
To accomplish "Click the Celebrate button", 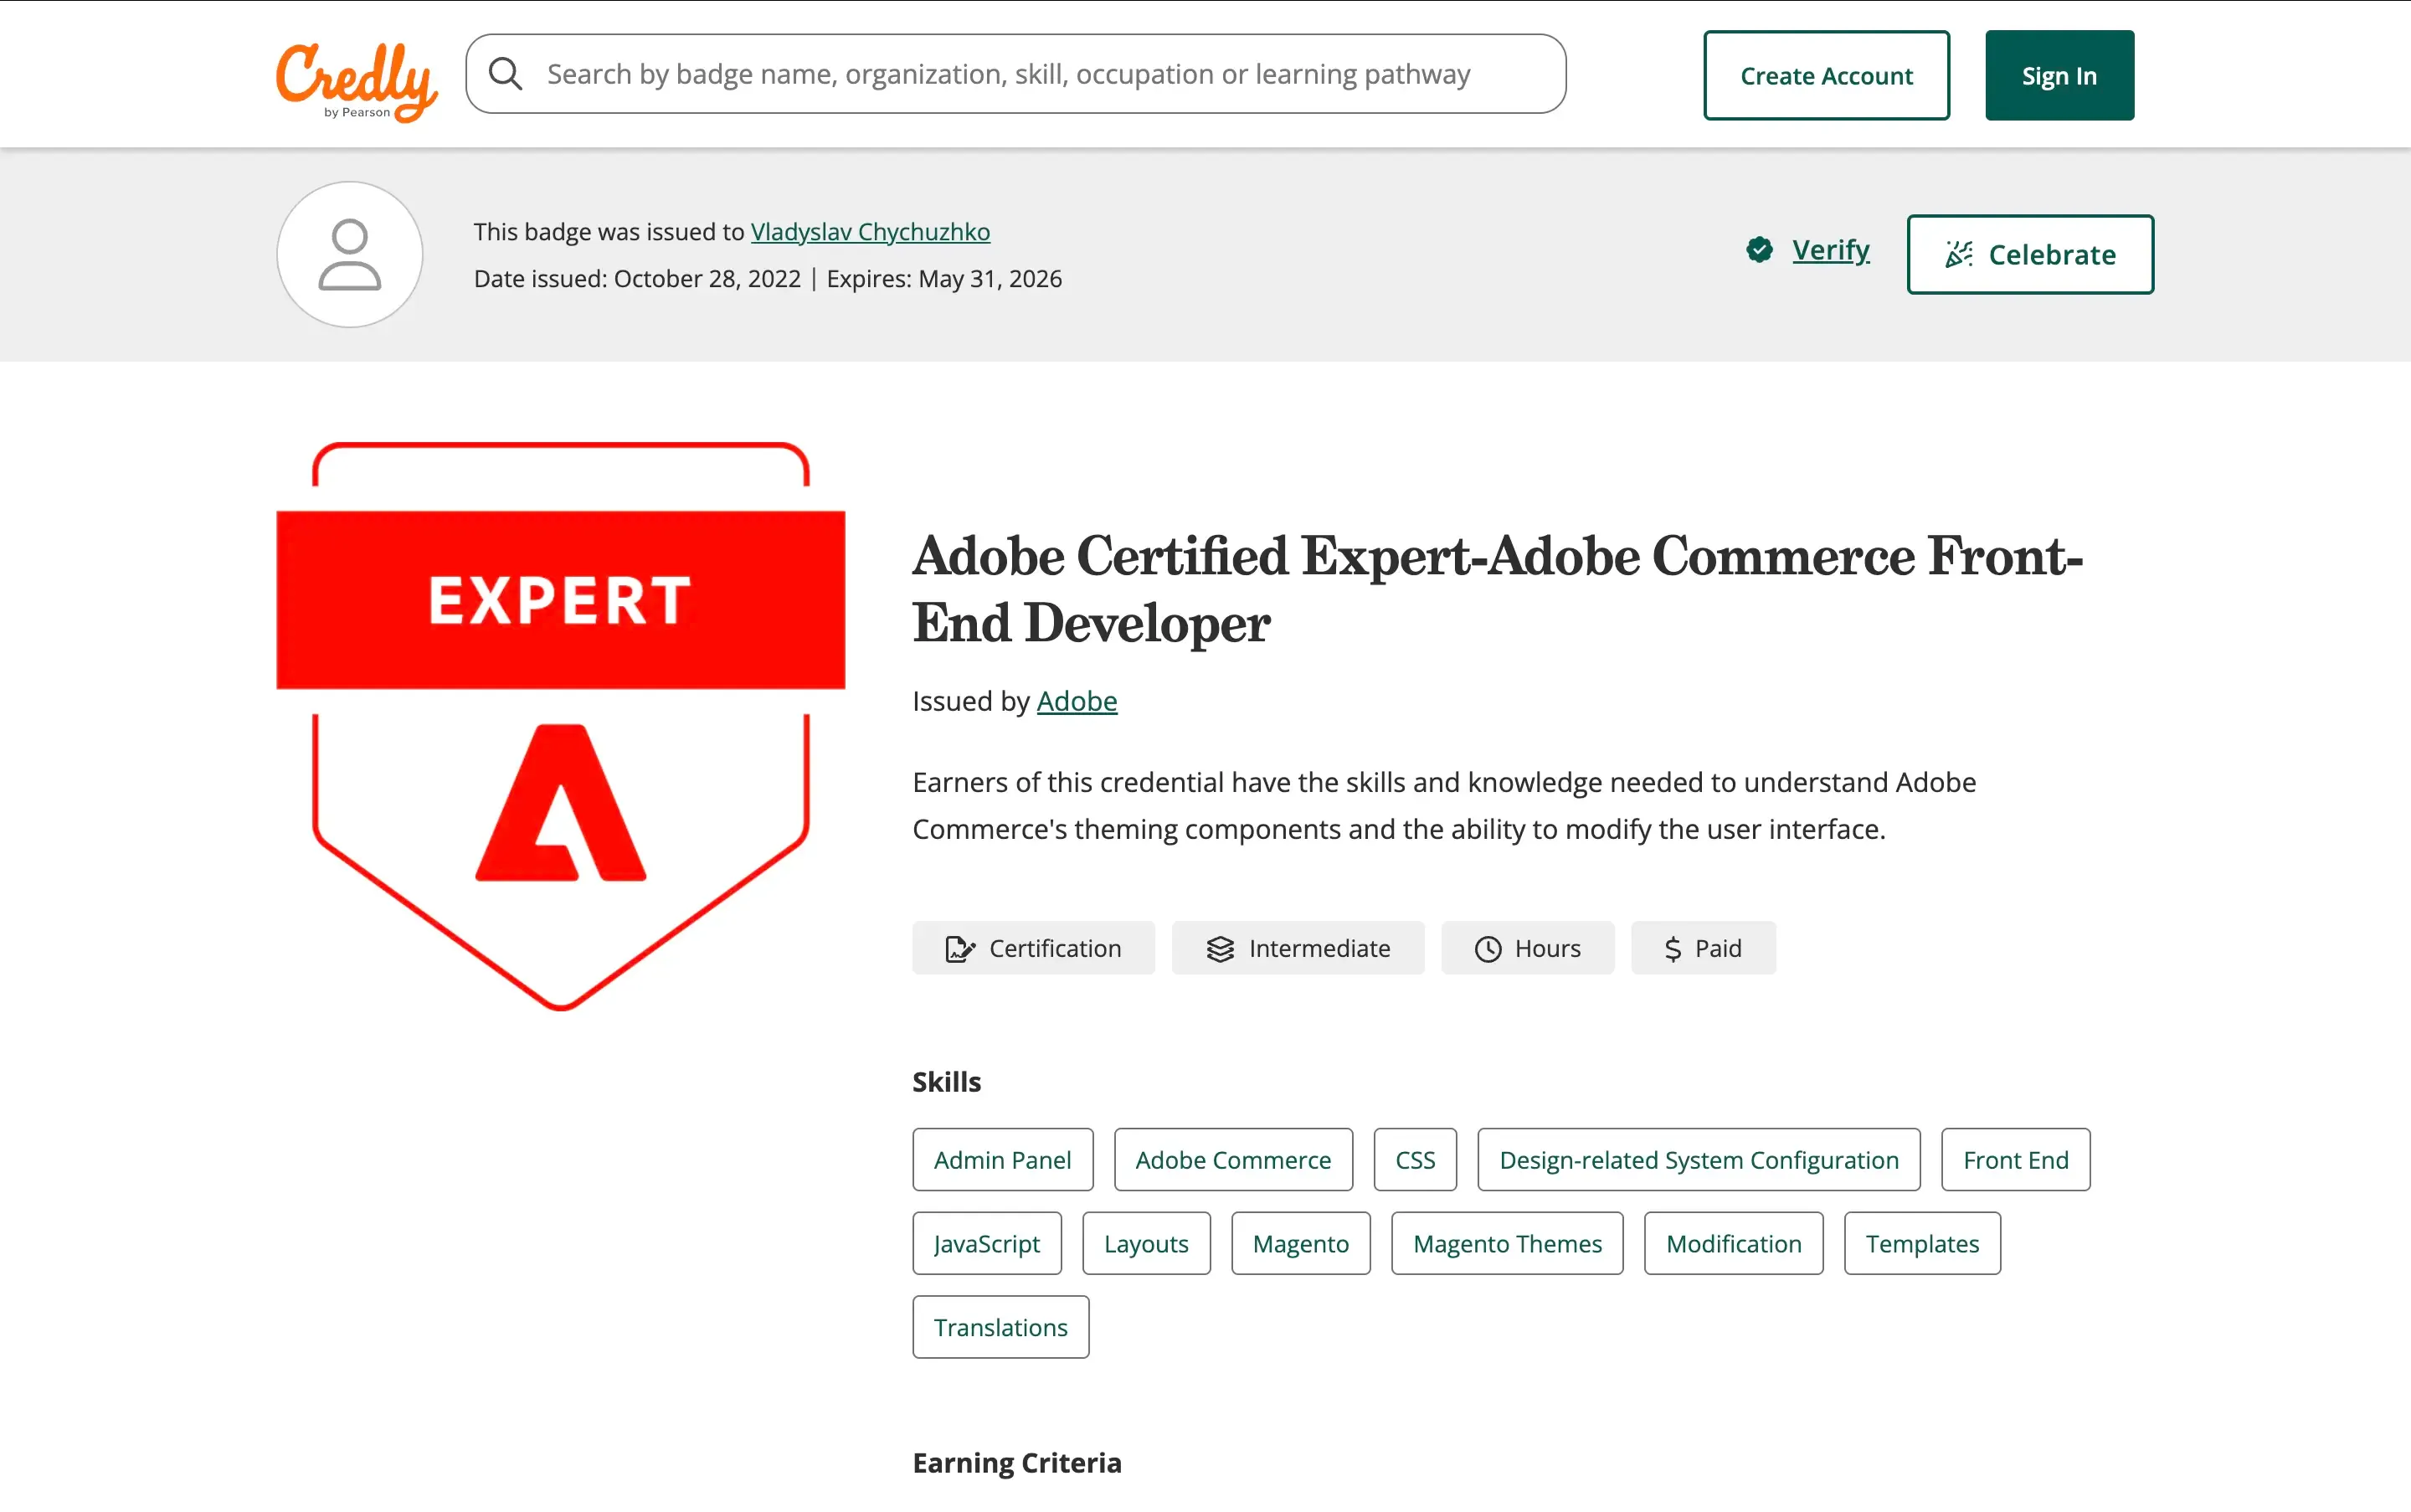I will click(2029, 254).
